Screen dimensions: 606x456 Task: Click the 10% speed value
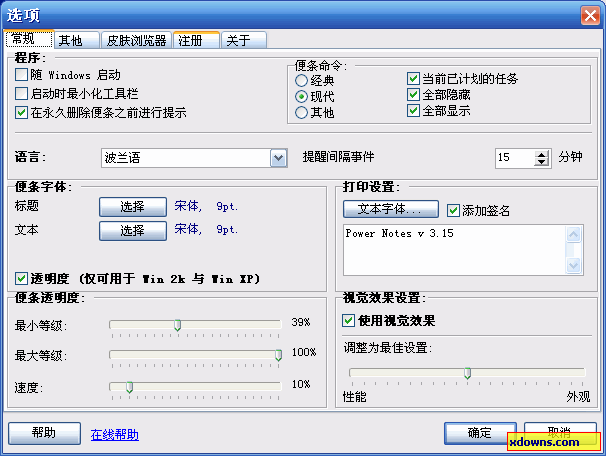[x=301, y=384]
